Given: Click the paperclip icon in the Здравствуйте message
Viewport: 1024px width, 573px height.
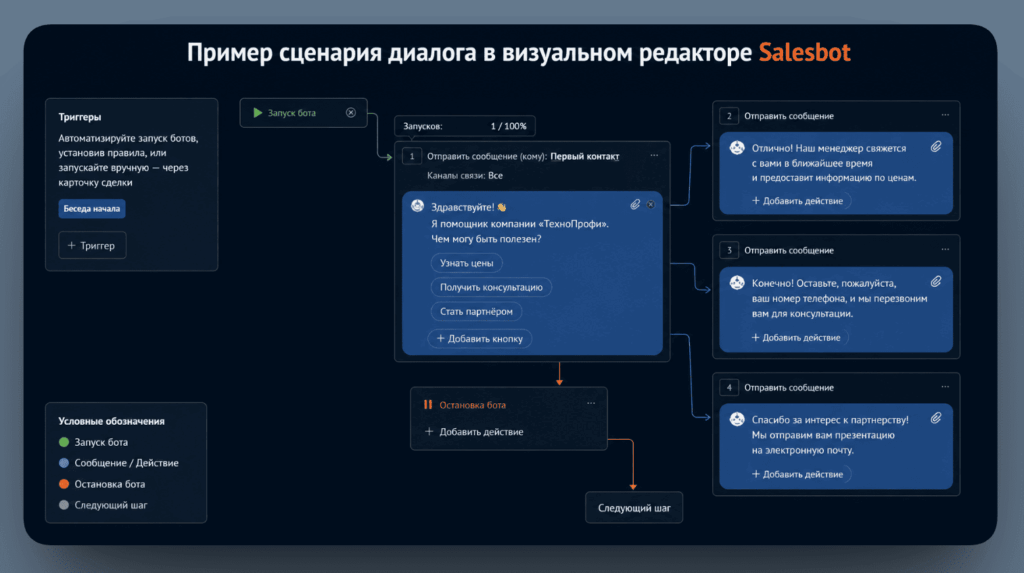Looking at the screenshot, I should click(635, 205).
